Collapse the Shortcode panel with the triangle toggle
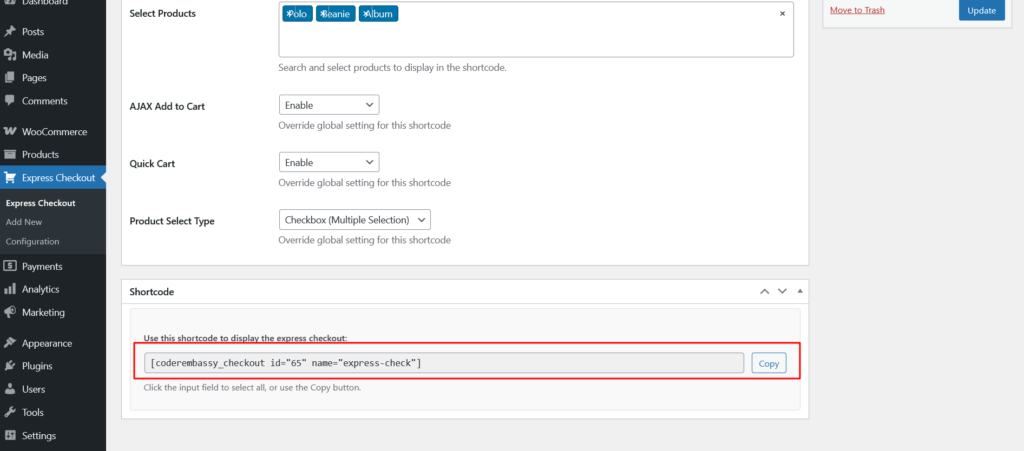 [x=799, y=291]
